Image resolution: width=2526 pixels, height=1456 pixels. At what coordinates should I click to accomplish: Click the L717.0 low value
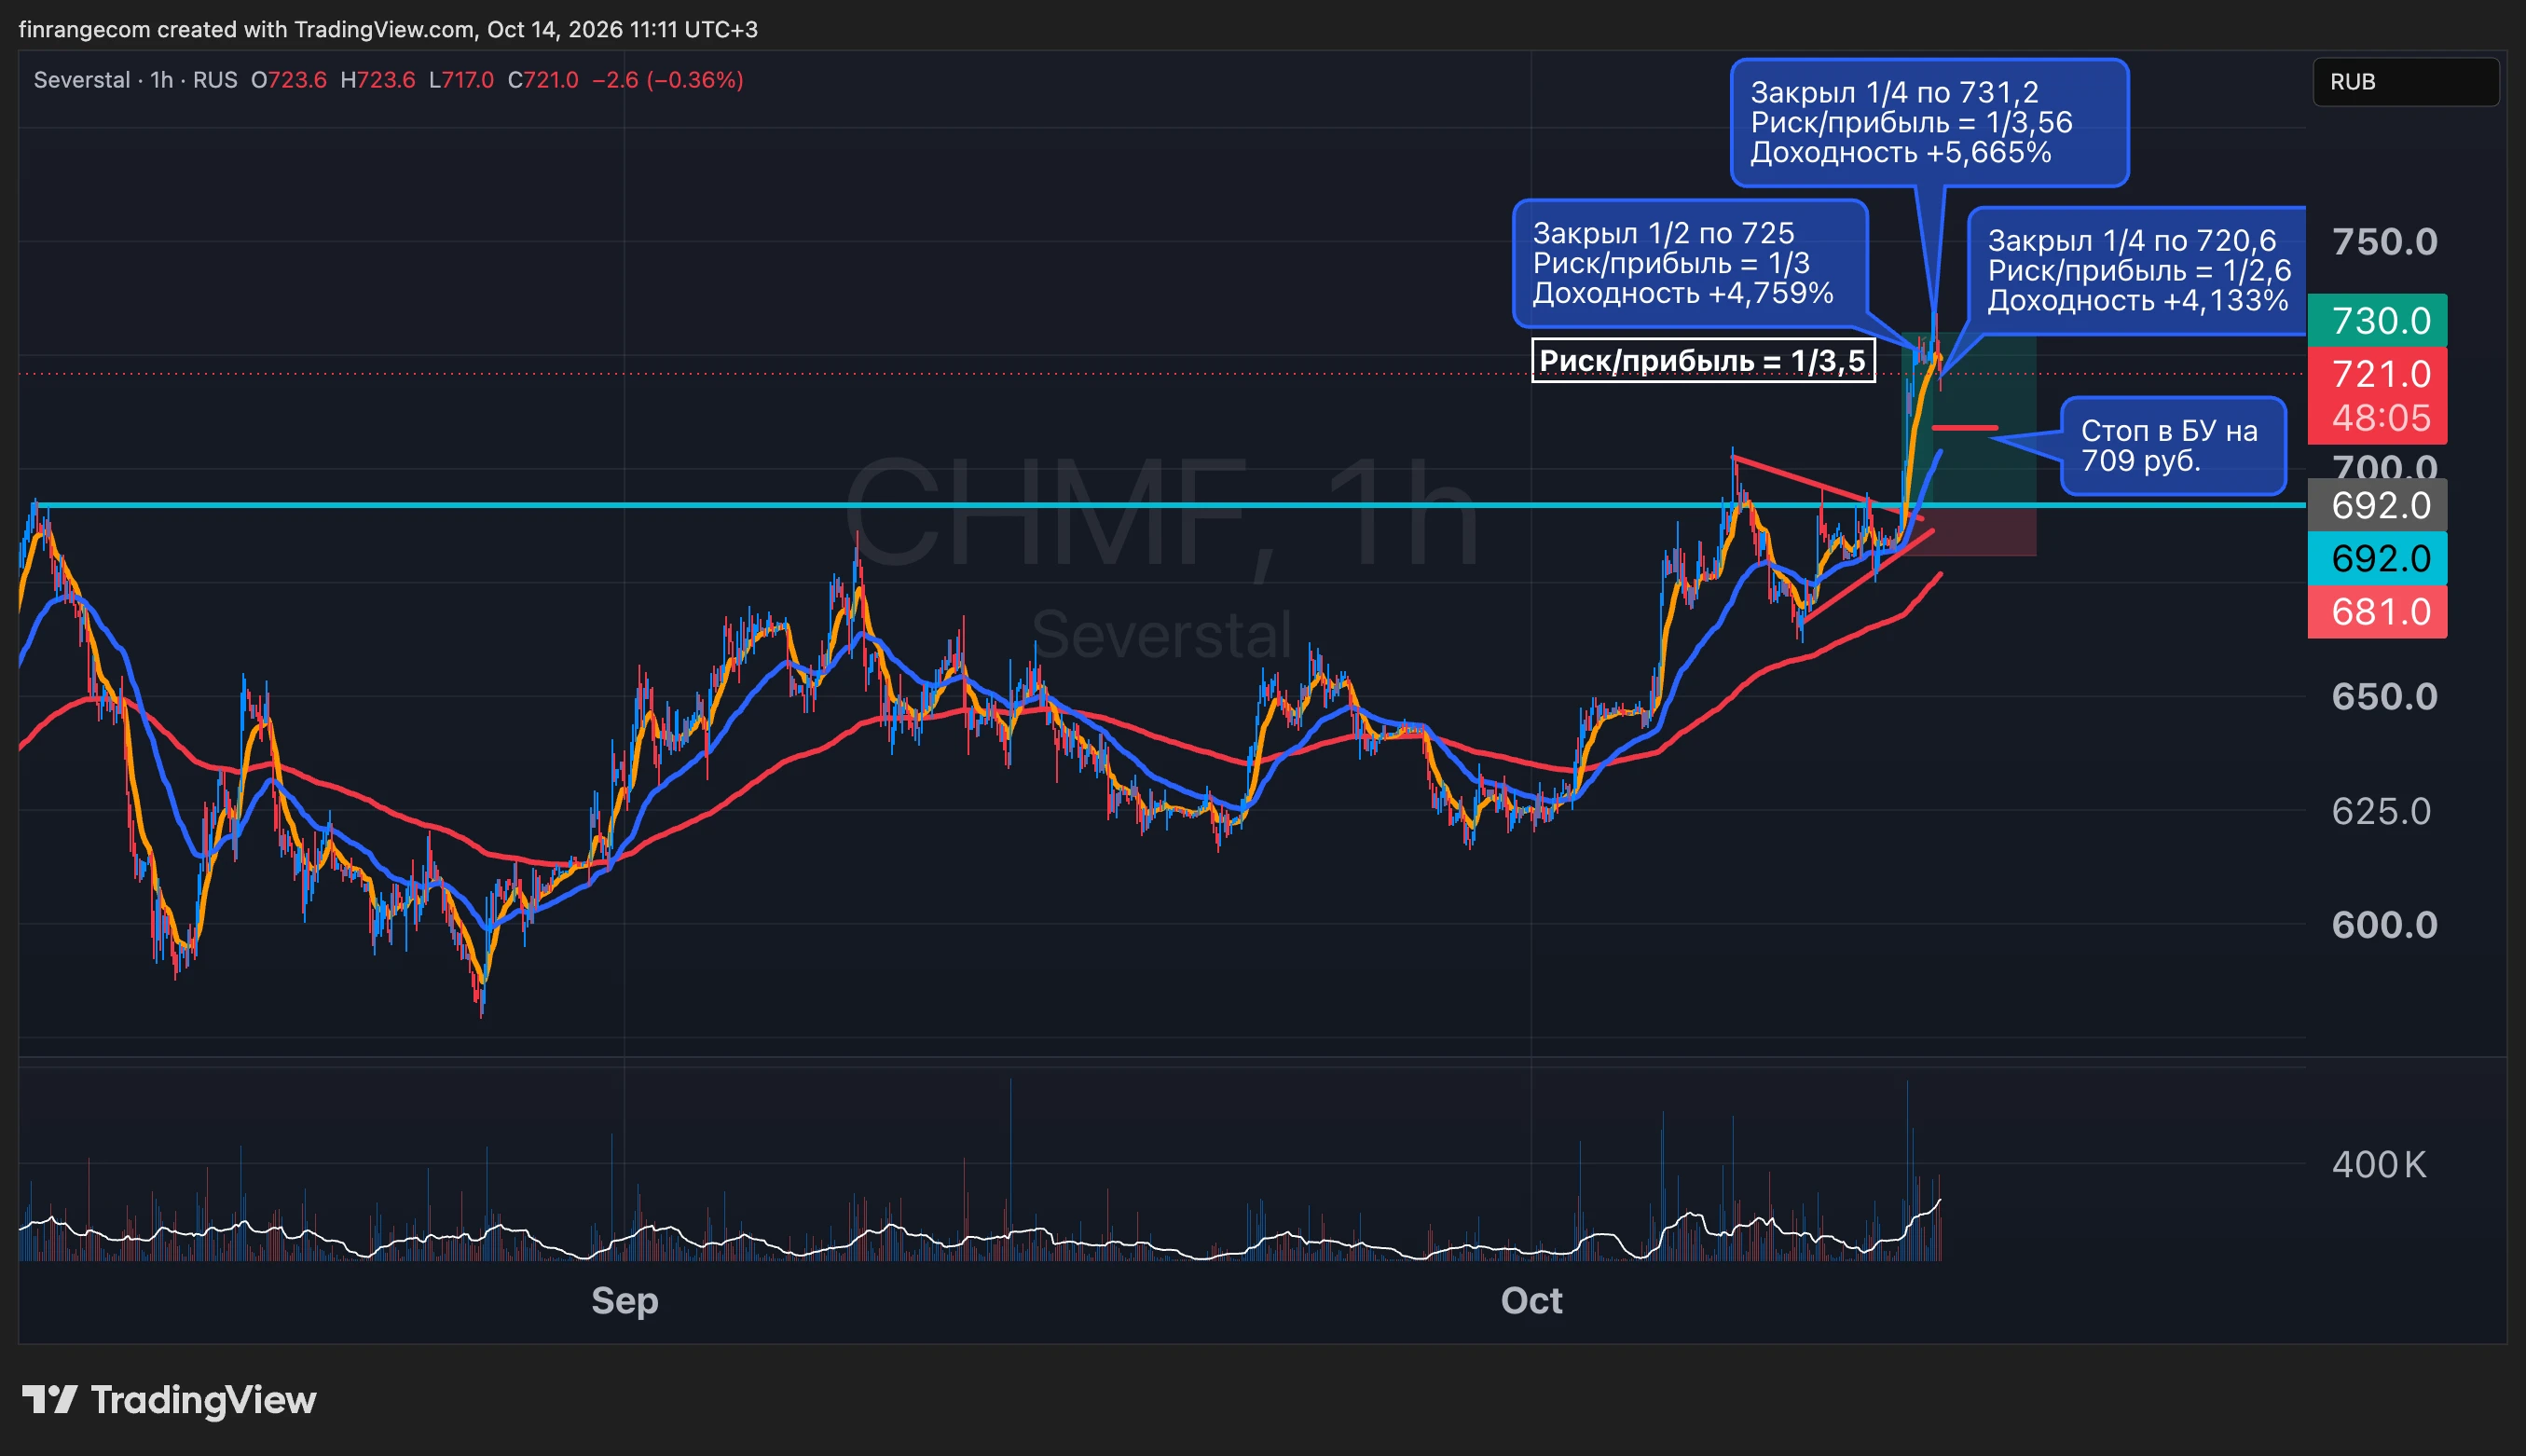(461, 80)
